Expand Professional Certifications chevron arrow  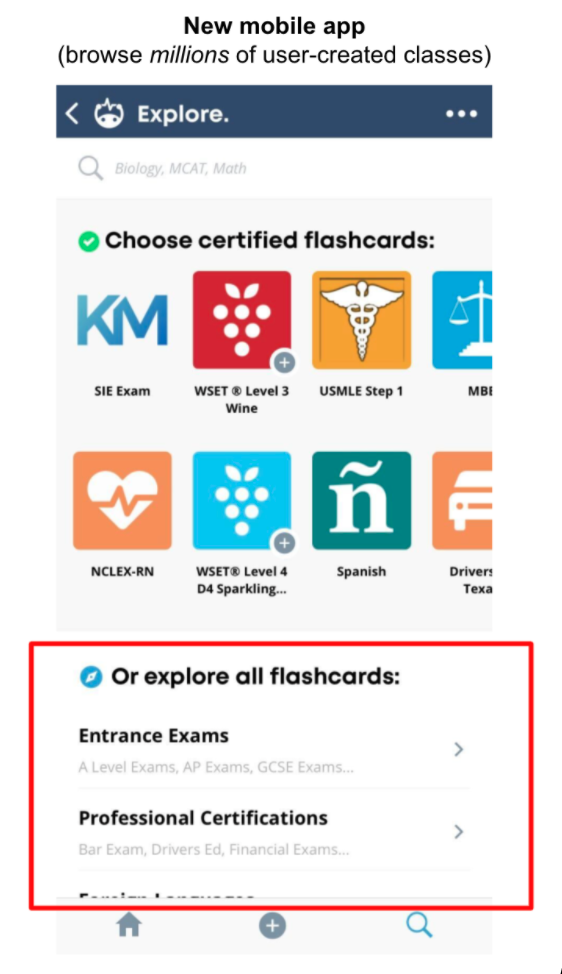point(459,832)
